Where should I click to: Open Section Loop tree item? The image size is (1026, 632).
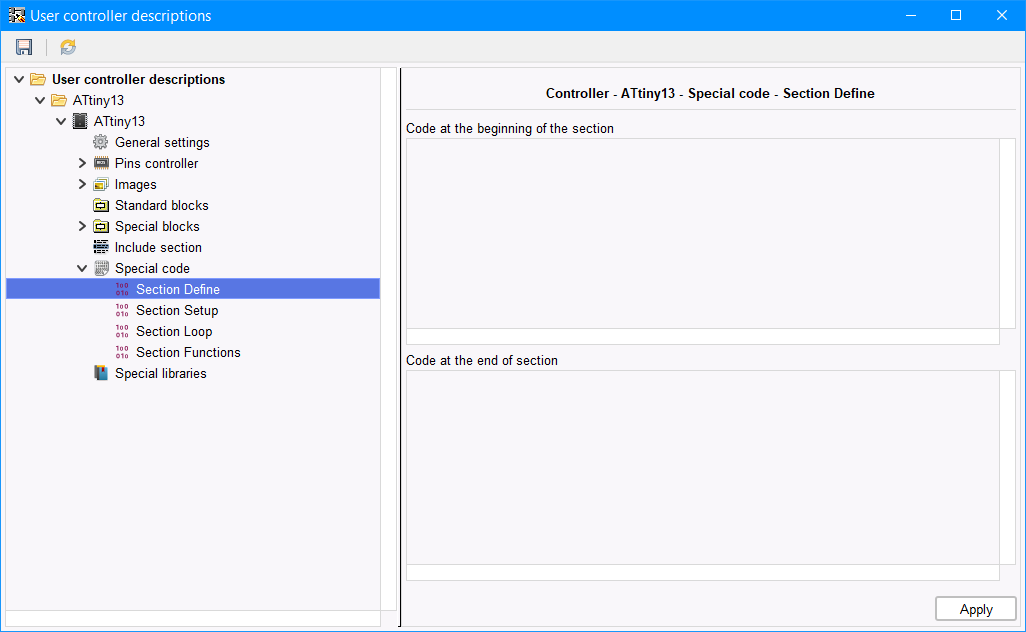point(174,331)
